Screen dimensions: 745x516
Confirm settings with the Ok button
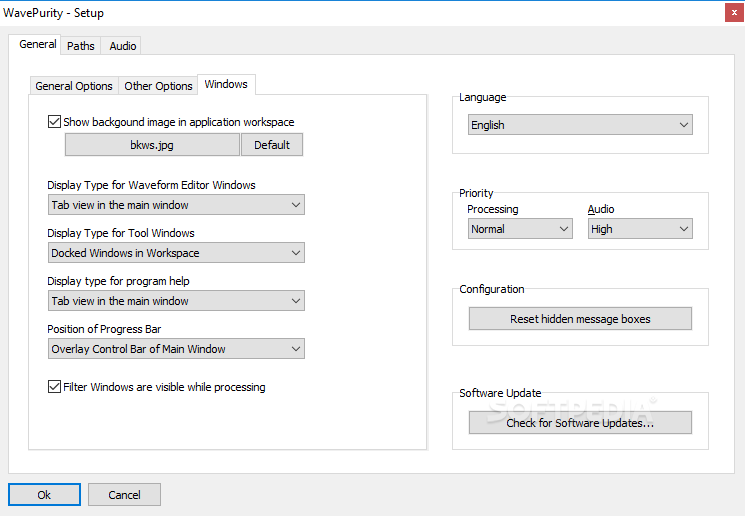44,495
